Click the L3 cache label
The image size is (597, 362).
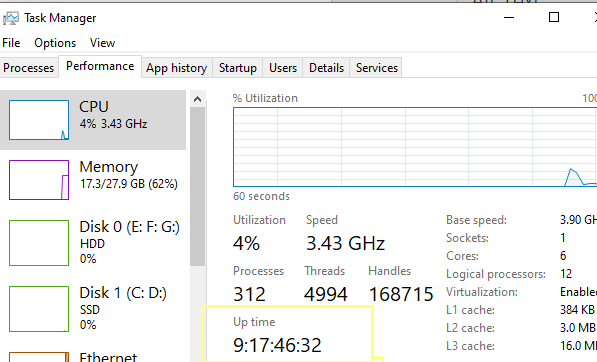(470, 346)
